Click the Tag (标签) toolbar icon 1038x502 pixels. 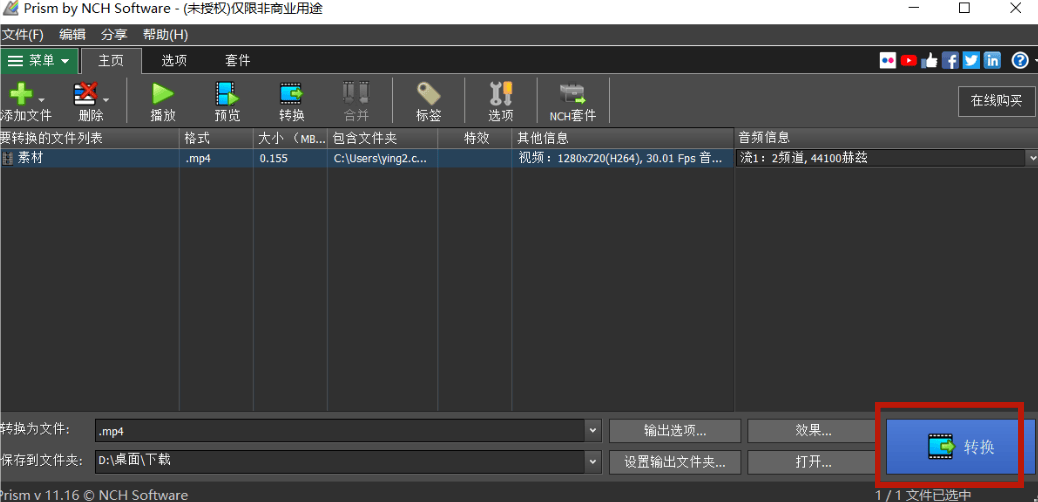[428, 95]
